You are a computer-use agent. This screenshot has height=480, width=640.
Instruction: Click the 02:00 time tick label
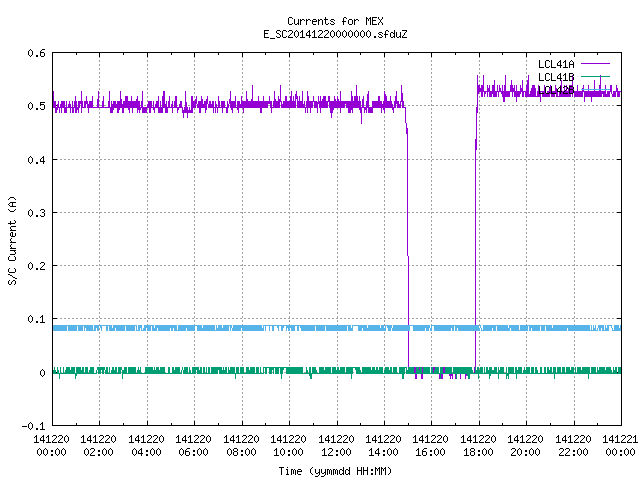(98, 452)
